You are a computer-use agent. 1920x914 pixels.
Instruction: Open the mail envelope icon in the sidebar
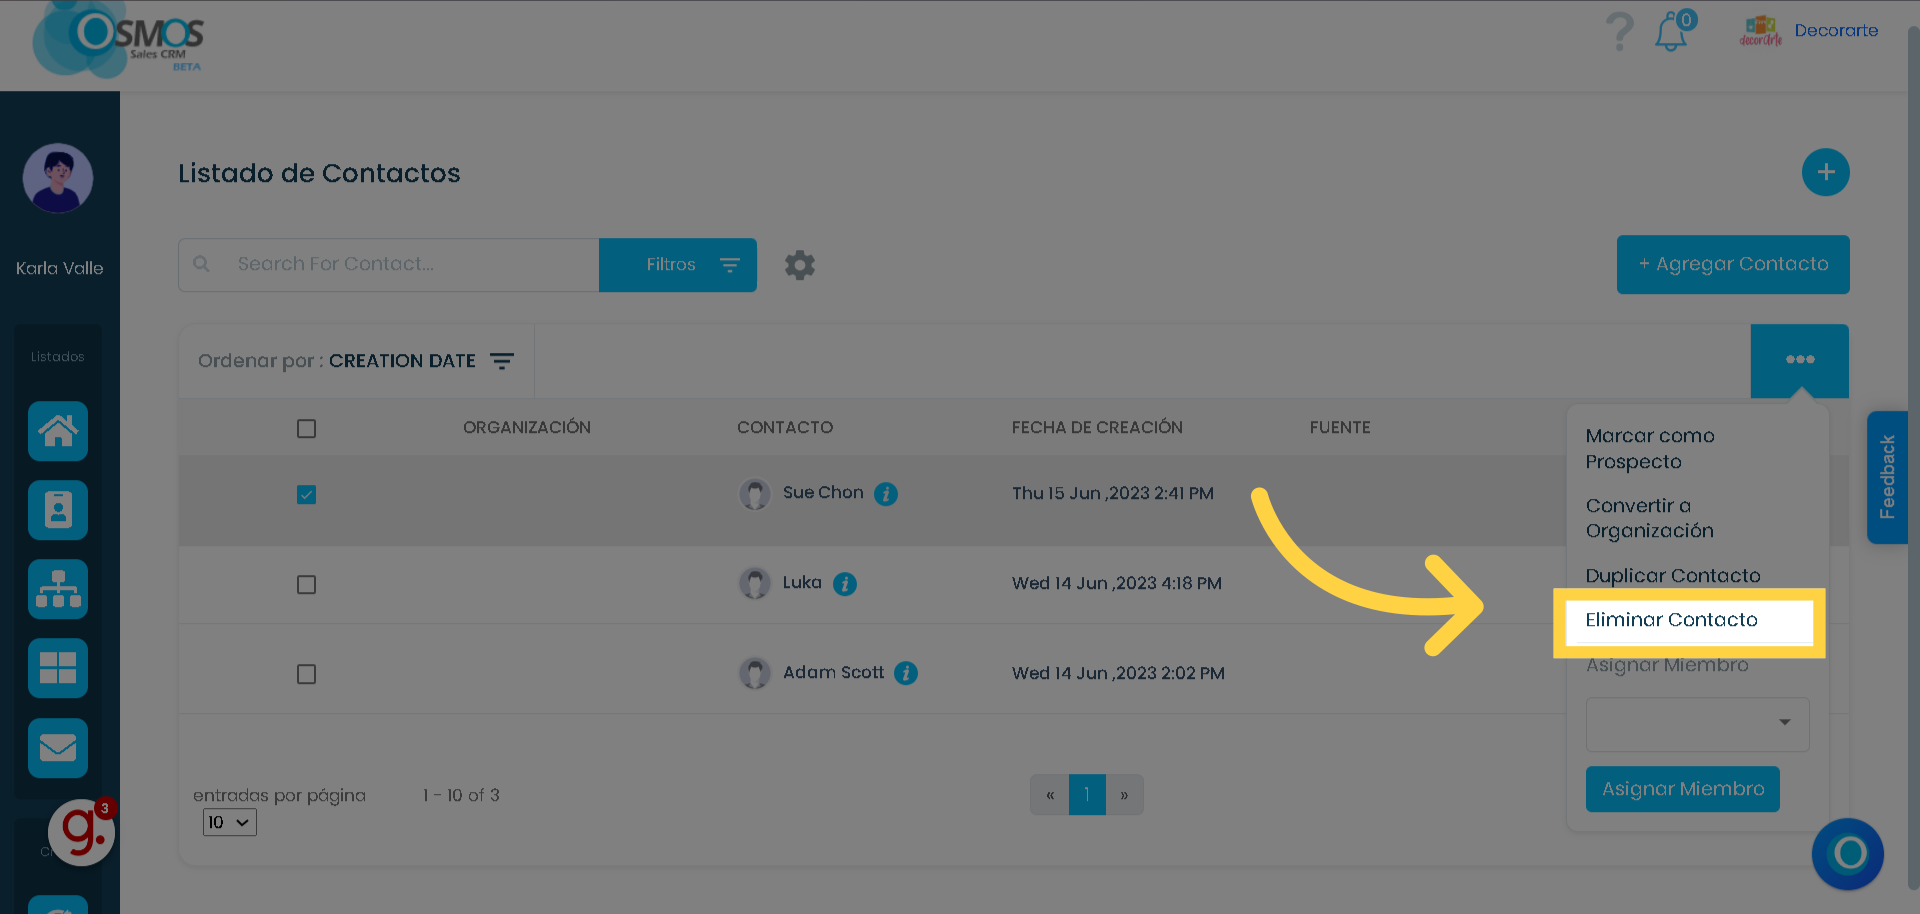(x=58, y=748)
